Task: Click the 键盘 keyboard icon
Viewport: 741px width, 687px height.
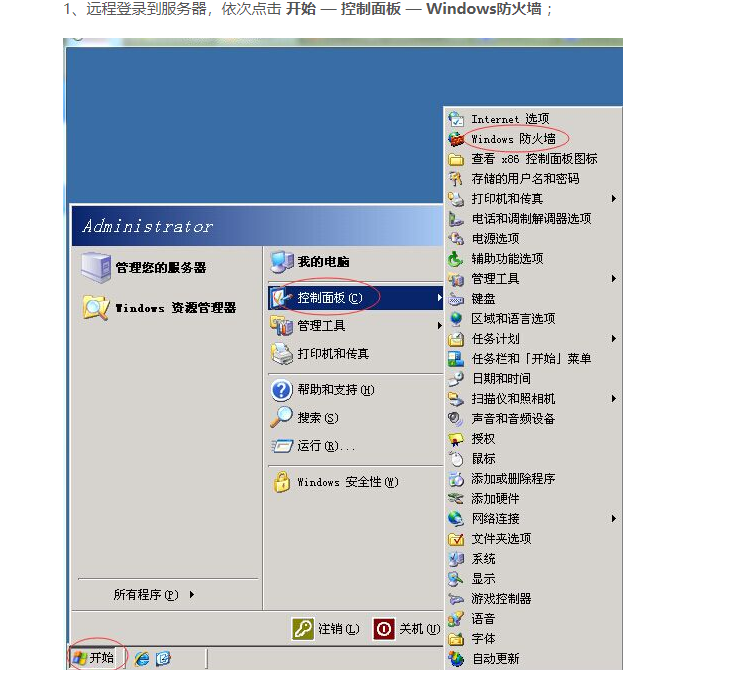Action: pos(456,299)
